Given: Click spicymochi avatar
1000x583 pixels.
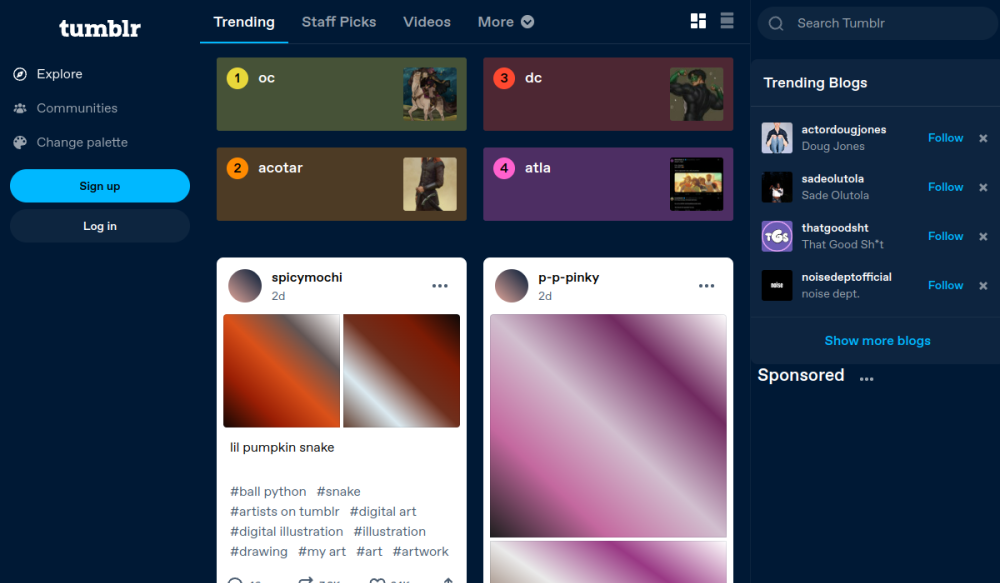Looking at the screenshot, I should pos(245,286).
